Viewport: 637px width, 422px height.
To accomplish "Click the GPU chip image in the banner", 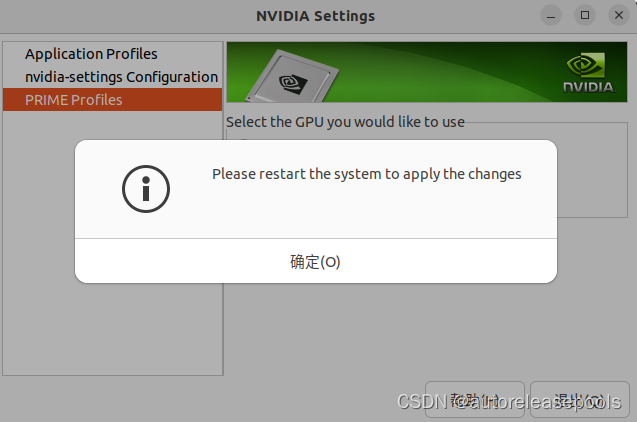I will click(292, 76).
